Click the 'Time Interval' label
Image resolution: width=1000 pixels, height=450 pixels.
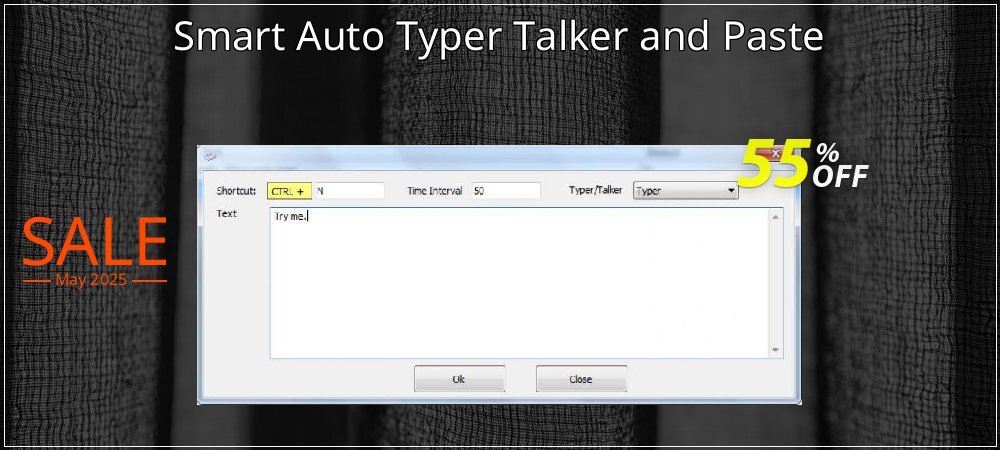(x=434, y=191)
